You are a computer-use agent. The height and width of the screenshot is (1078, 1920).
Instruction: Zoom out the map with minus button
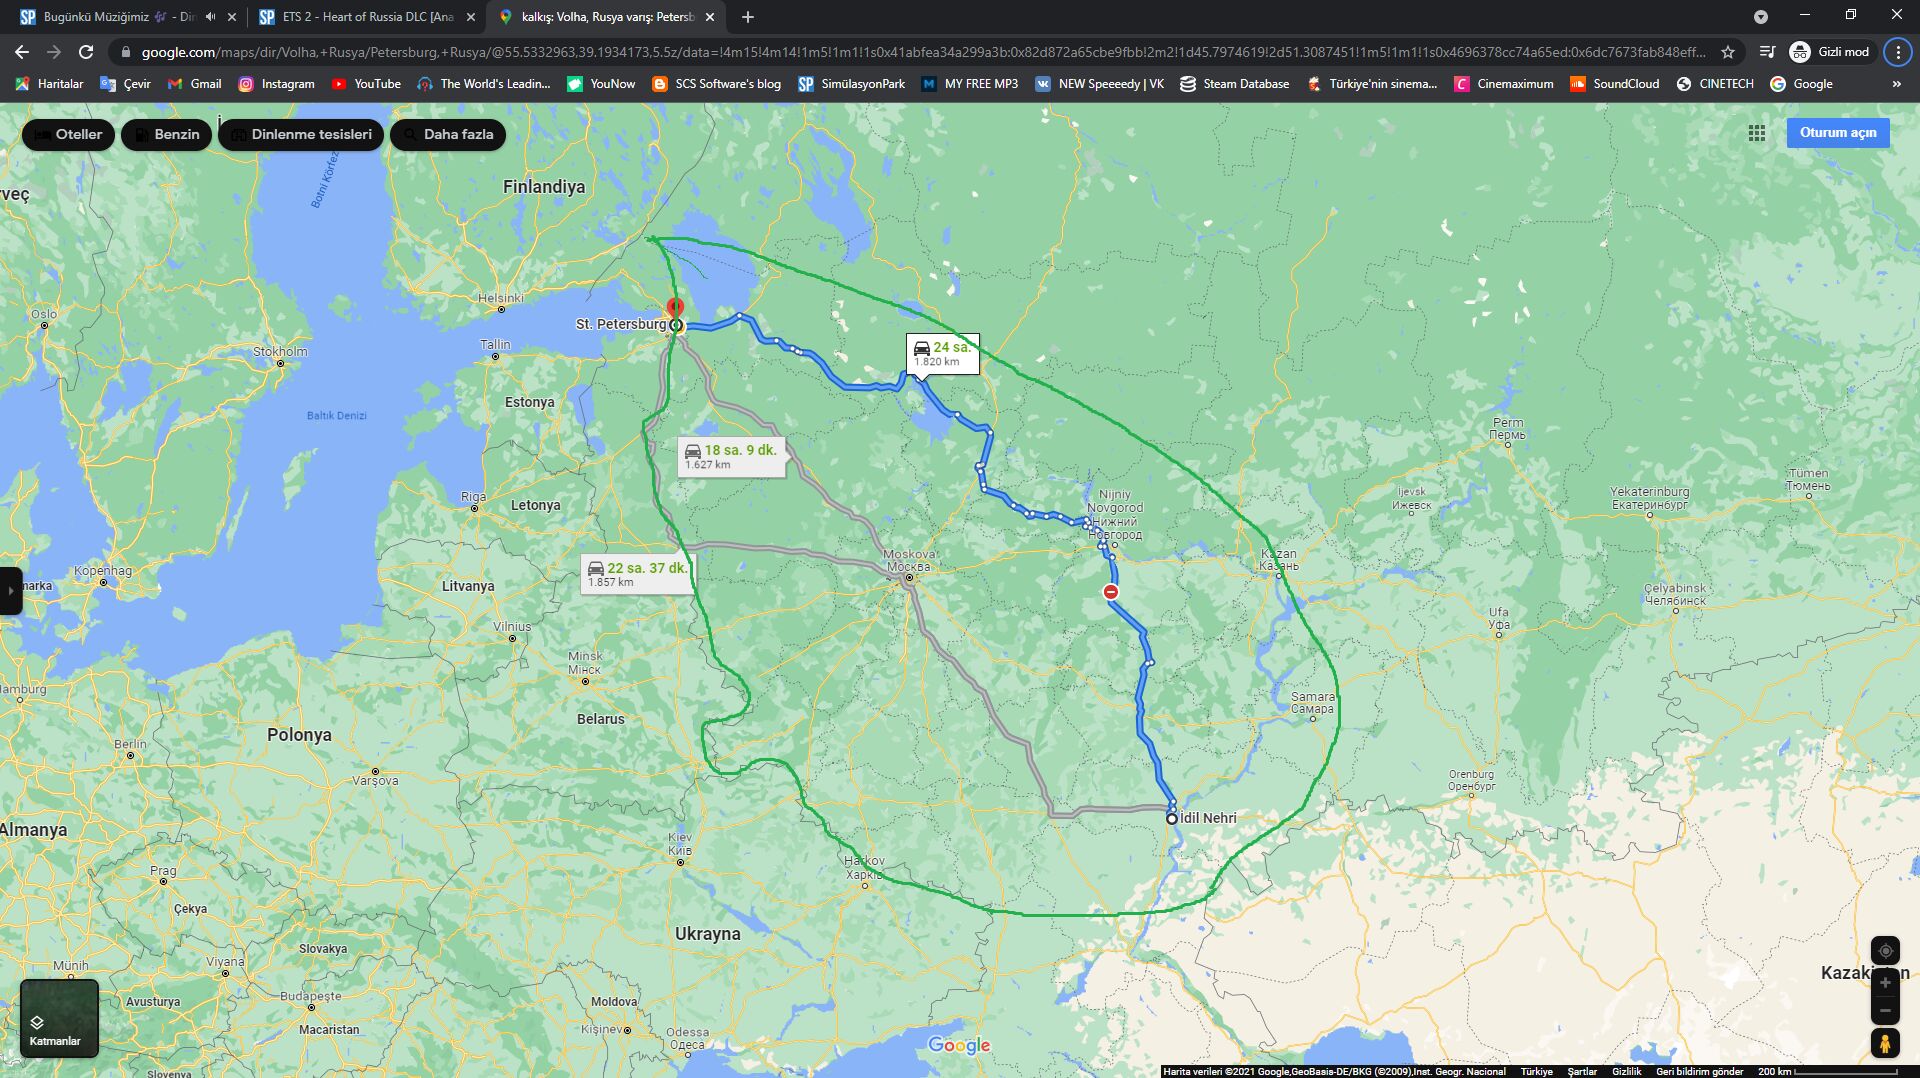click(1885, 1011)
